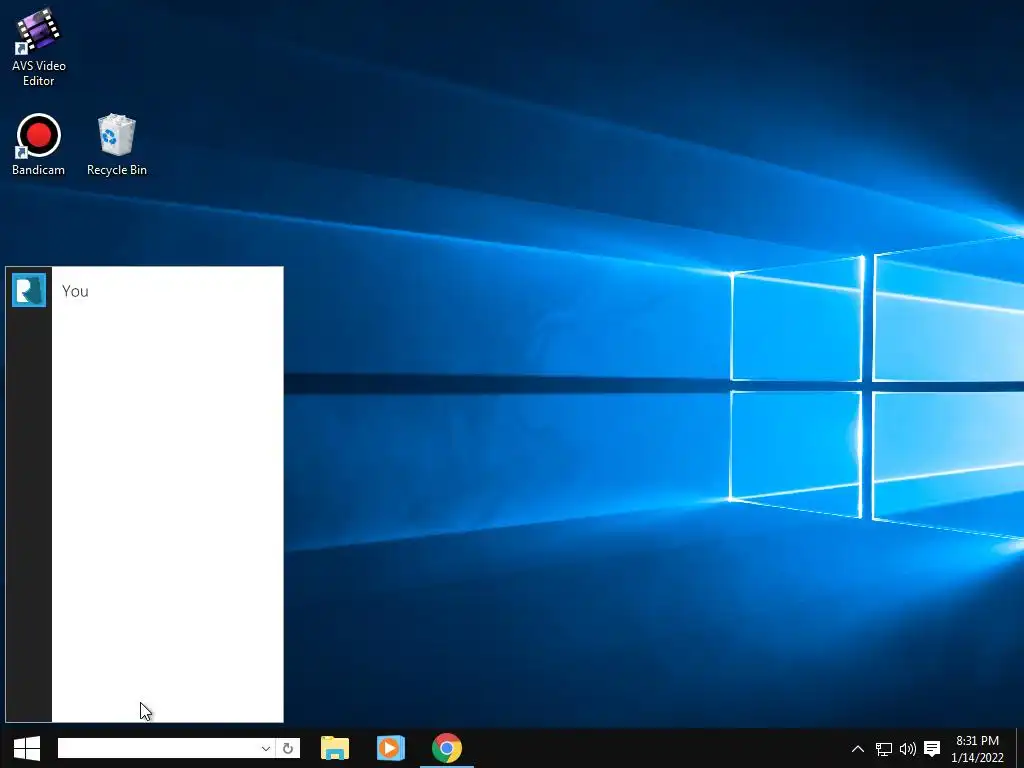The width and height of the screenshot is (1024, 768).
Task: Click the "You" account name
Action: tap(75, 291)
